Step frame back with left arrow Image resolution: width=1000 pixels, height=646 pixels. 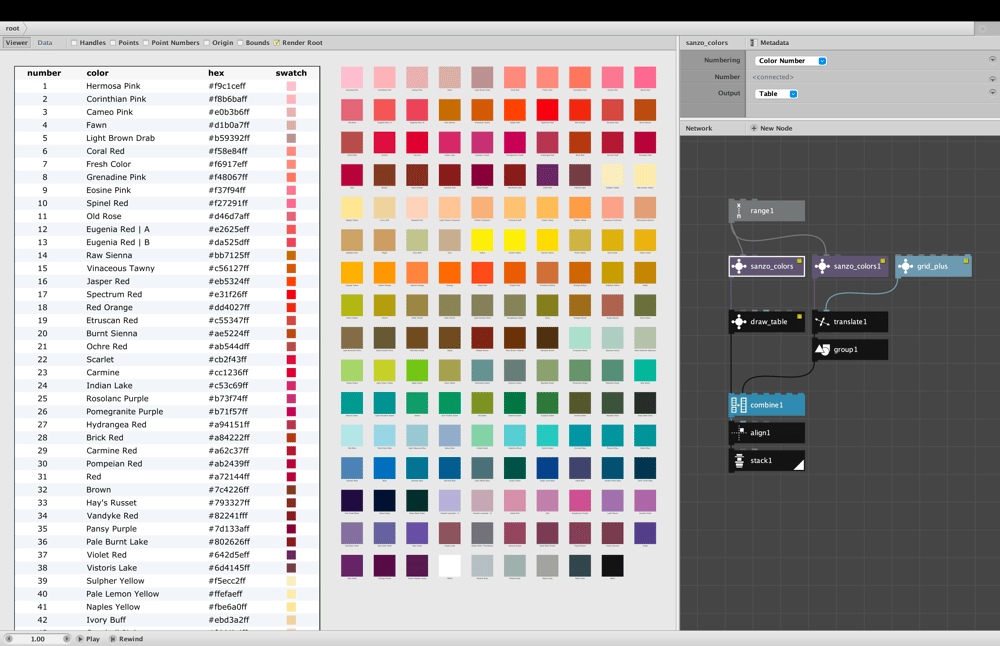(x=9, y=638)
